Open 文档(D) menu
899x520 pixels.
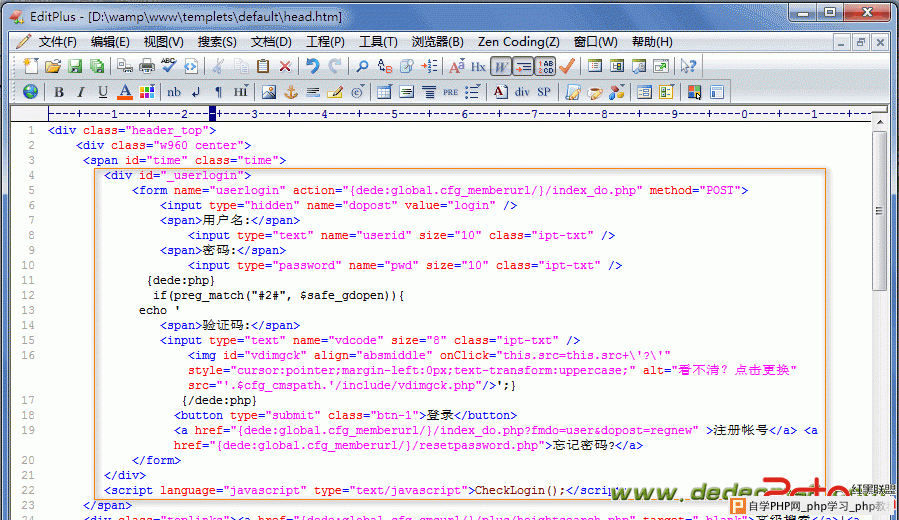click(x=271, y=42)
